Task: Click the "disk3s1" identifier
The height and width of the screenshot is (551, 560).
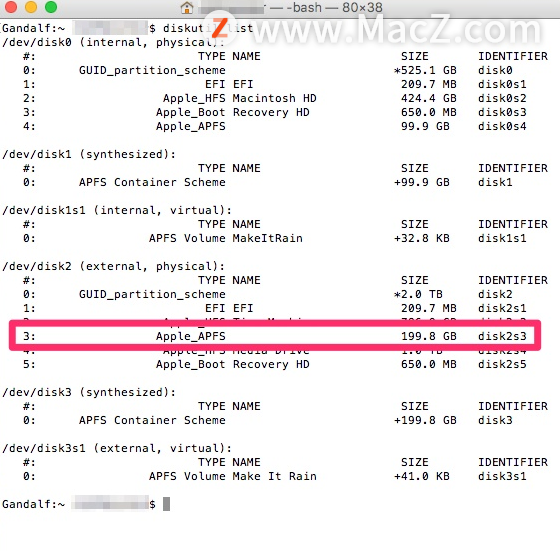Action: 502,476
